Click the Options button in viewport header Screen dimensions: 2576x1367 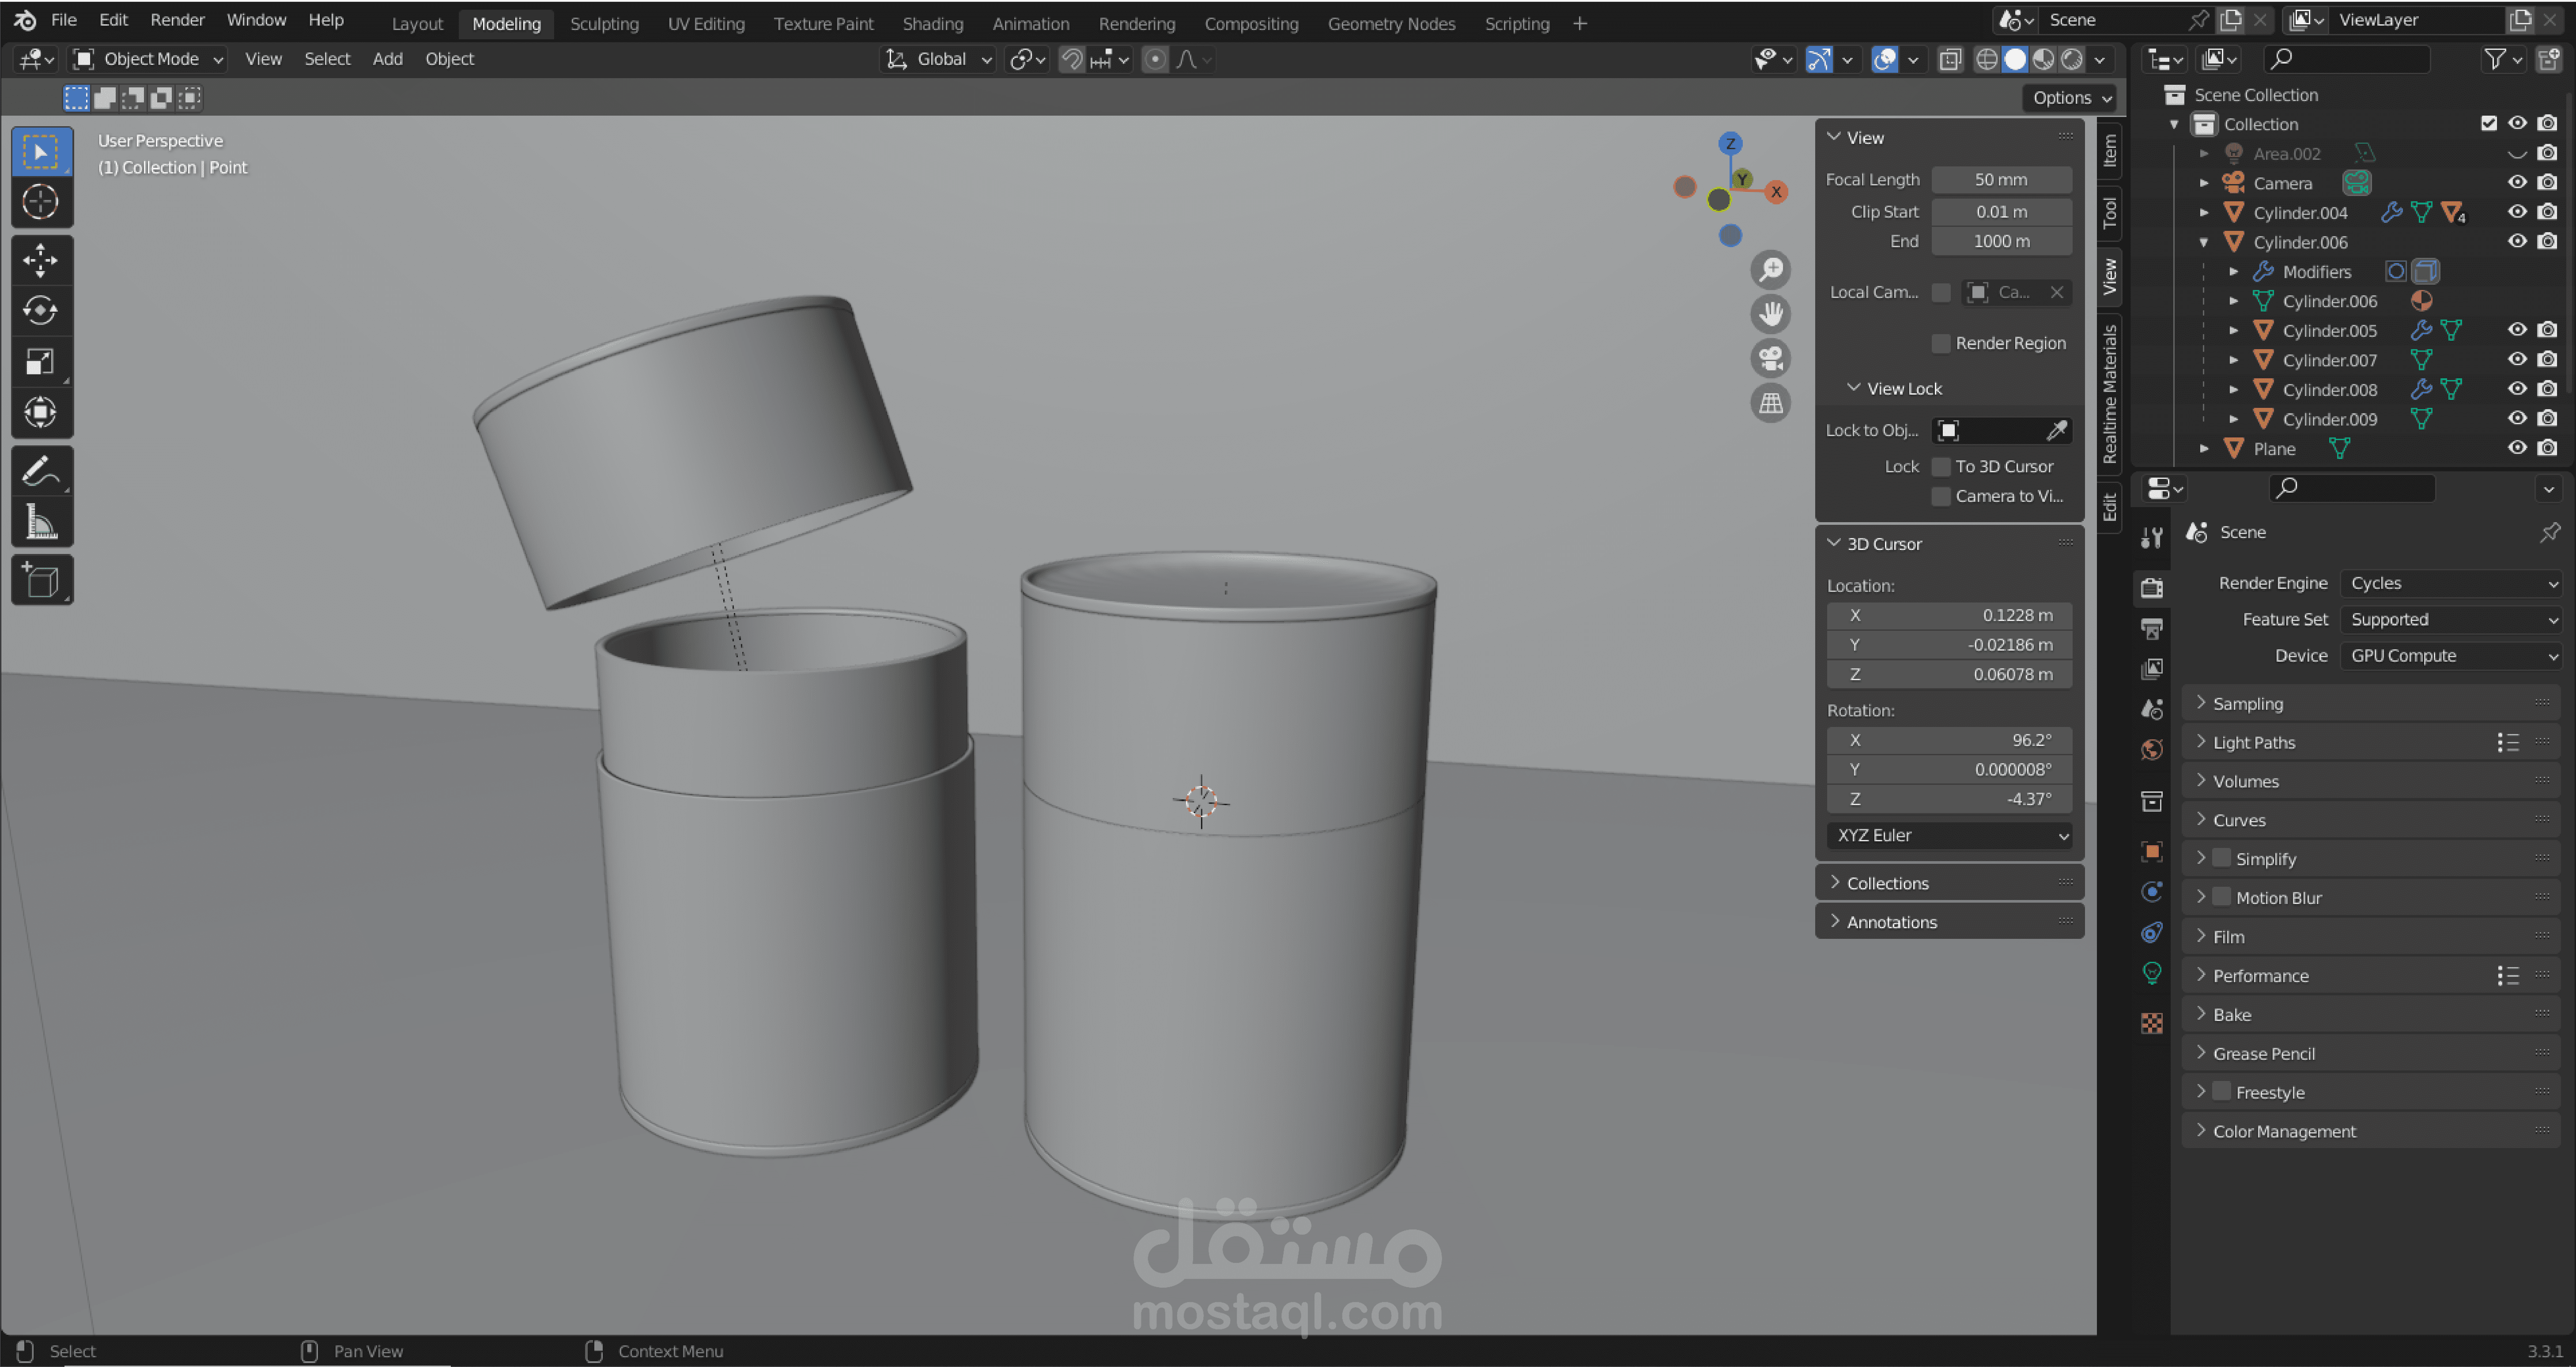[2071, 98]
